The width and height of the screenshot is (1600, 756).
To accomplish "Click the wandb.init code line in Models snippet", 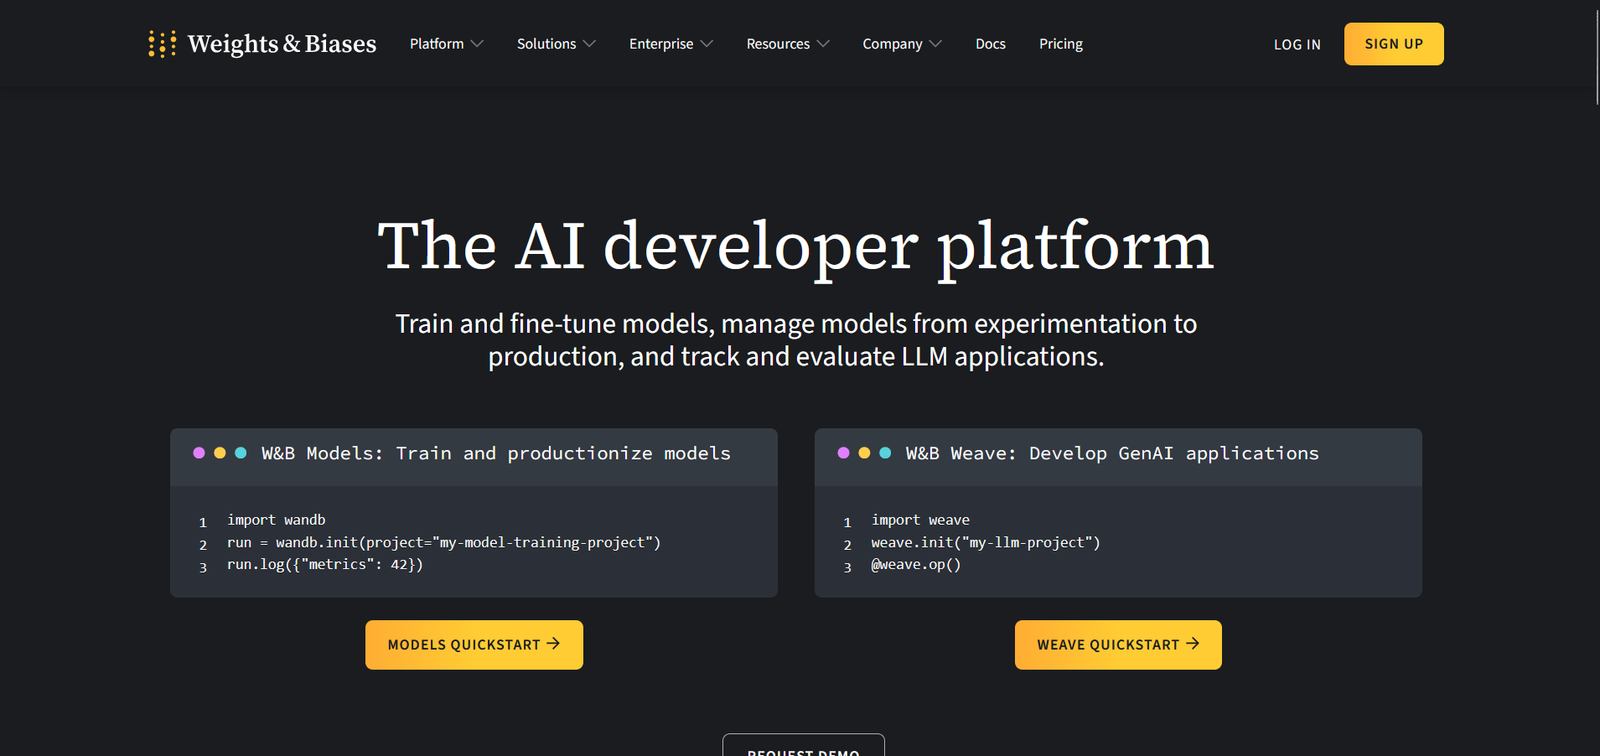I will (443, 543).
